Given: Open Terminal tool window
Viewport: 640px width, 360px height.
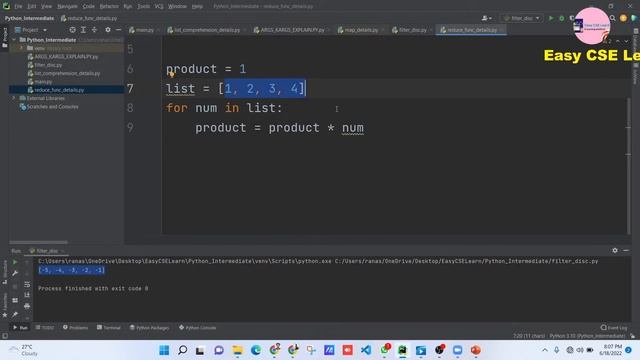Looking at the screenshot, I should click(109, 328).
